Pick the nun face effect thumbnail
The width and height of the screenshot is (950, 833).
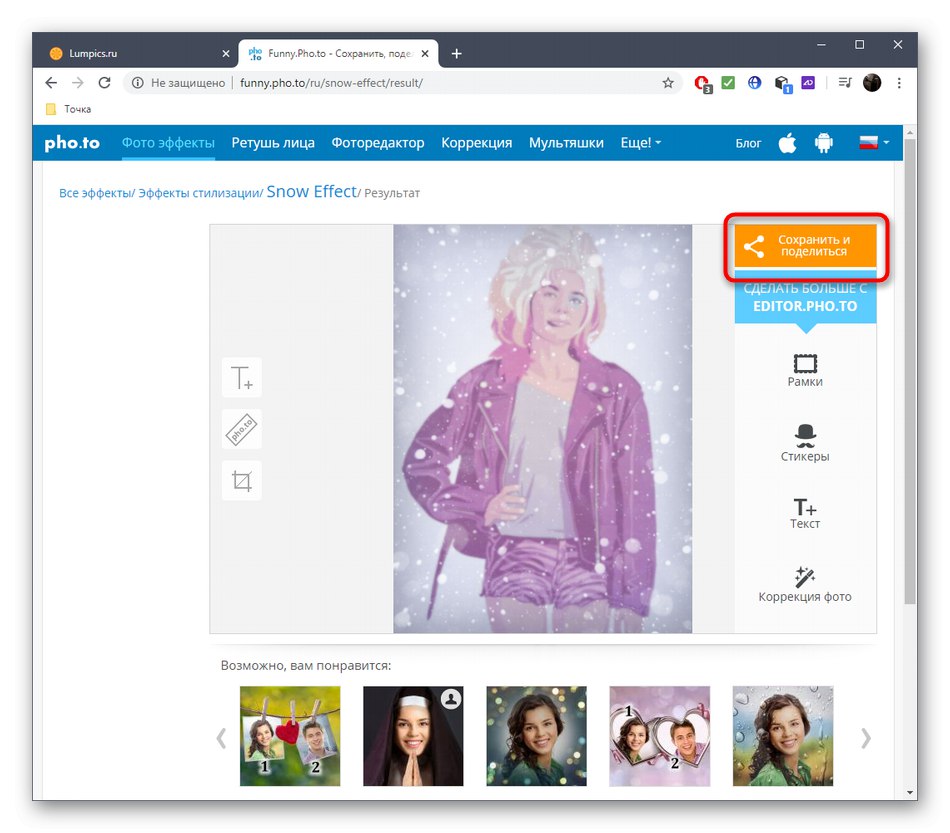click(x=413, y=736)
